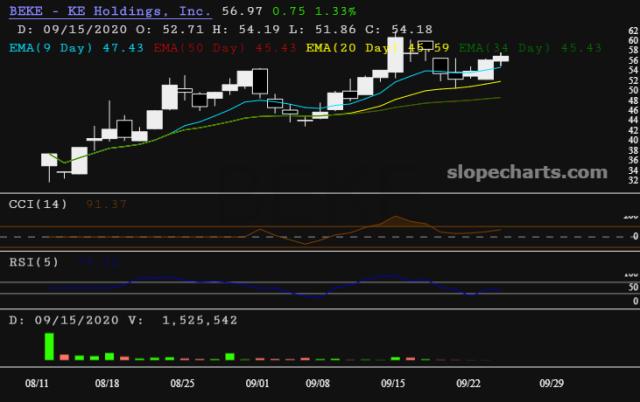Click the 09/01 date axis marker
This screenshot has height=402, width=640.
coord(258,383)
